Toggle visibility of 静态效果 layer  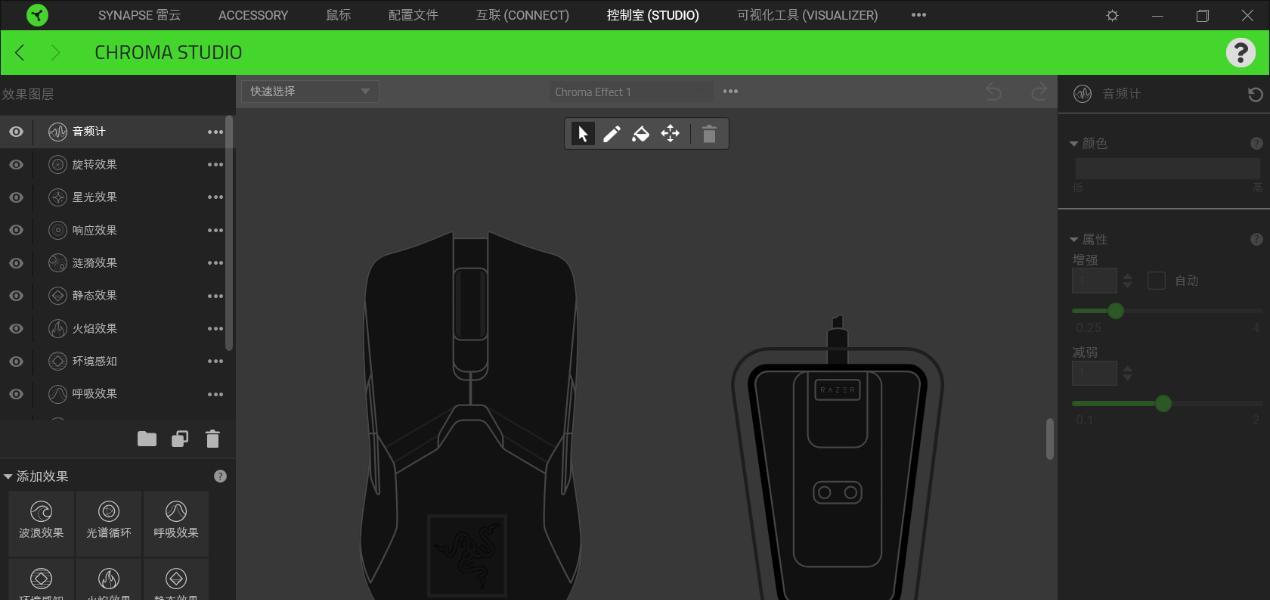click(x=16, y=296)
